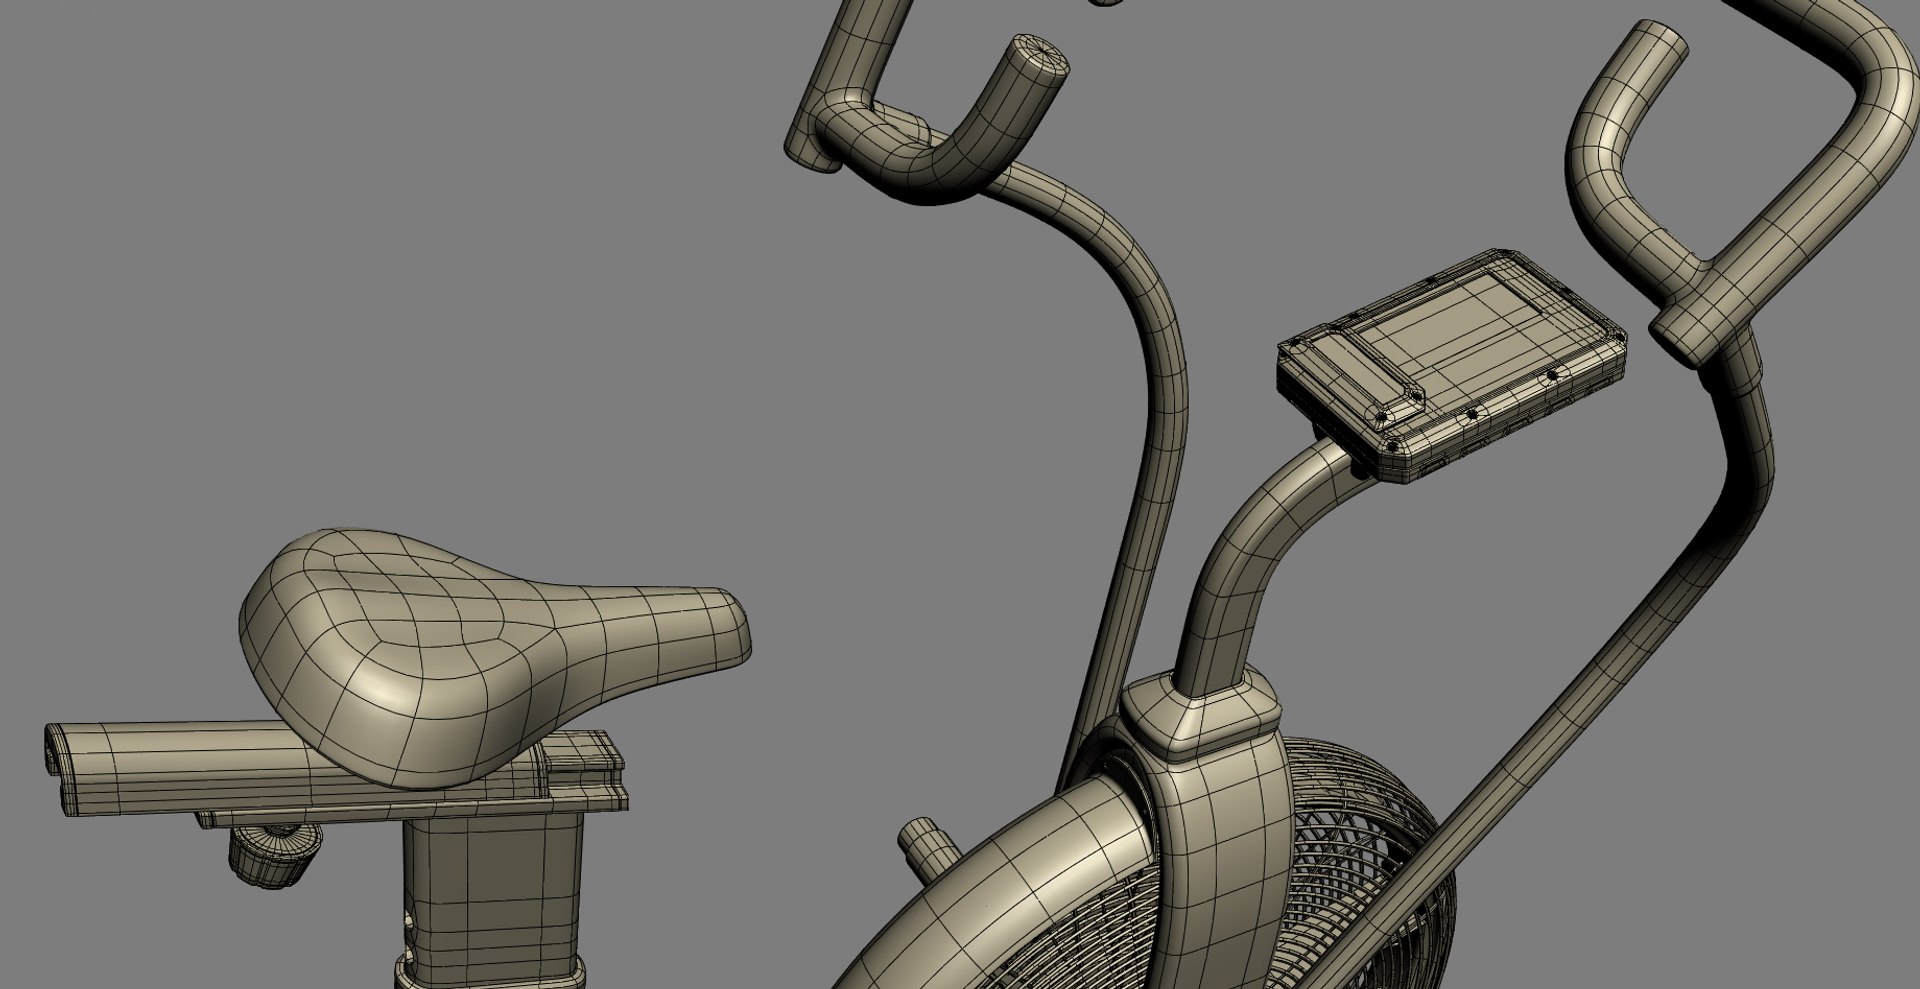Select the square seat post

(x=493, y=895)
